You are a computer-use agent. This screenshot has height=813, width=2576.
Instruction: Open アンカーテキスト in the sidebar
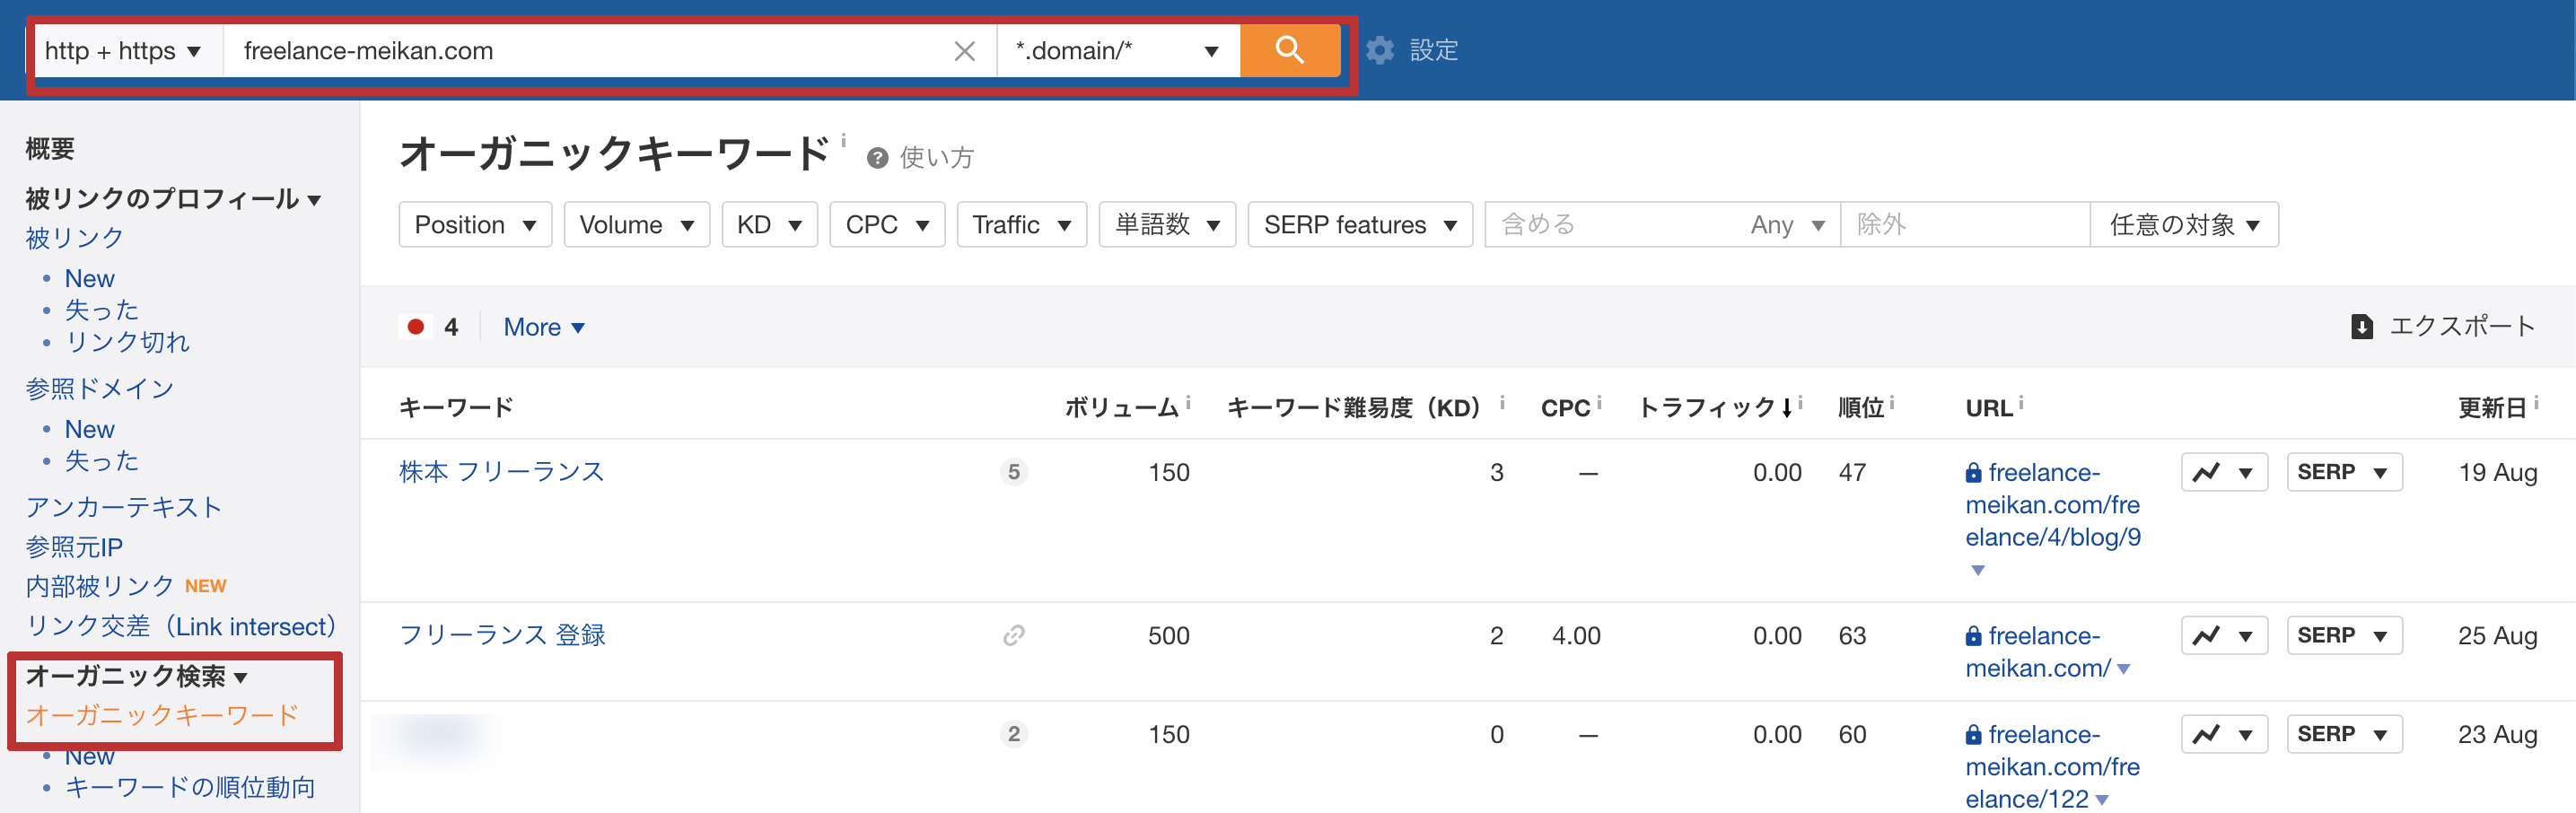124,507
